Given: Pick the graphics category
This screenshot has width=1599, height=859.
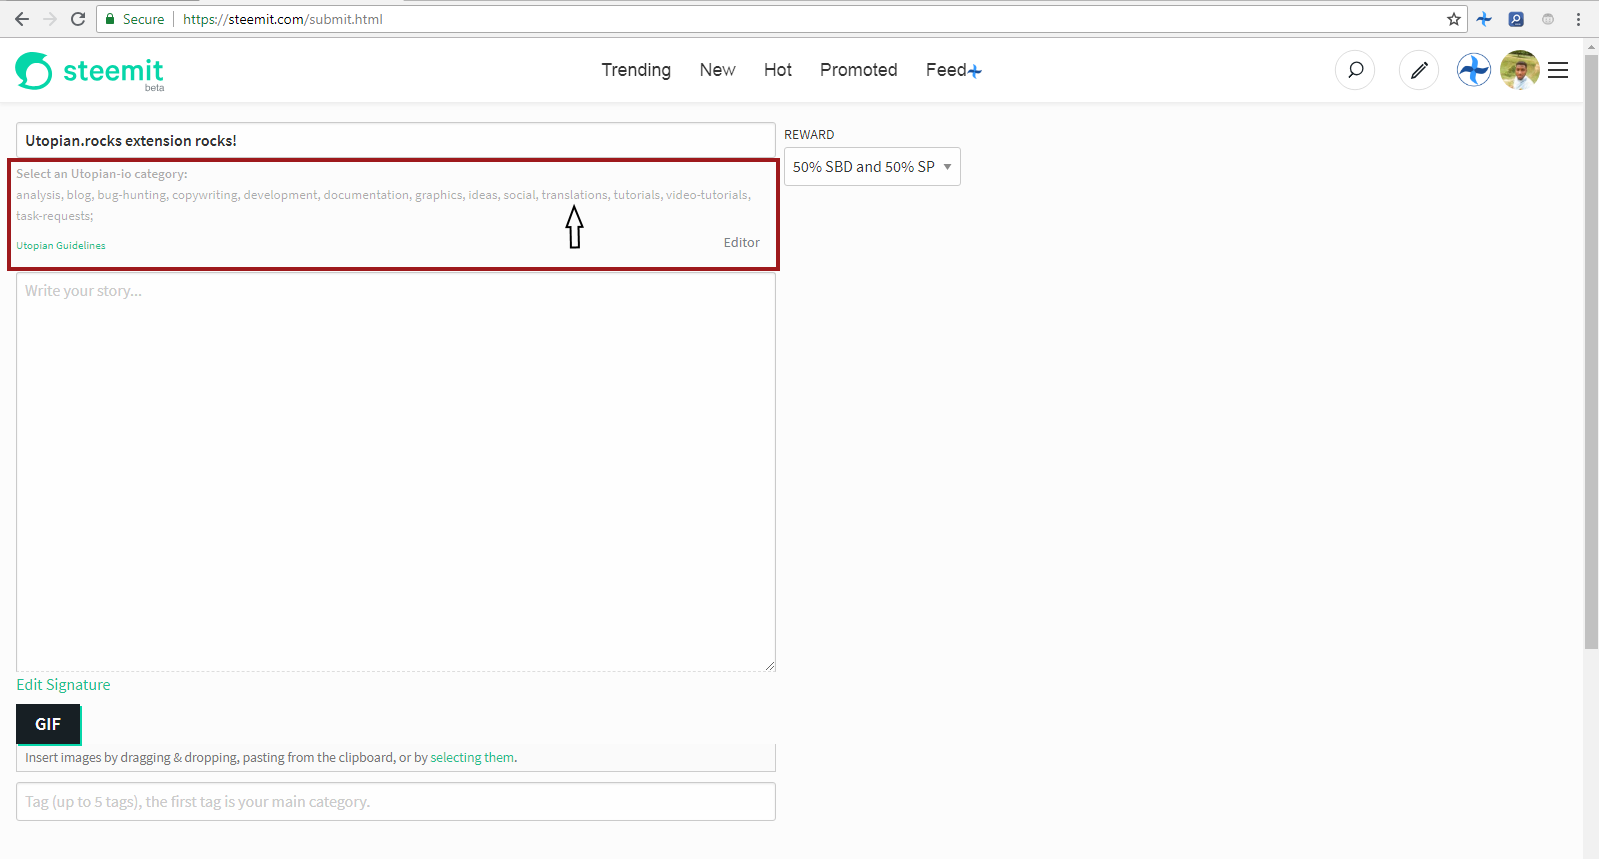Looking at the screenshot, I should pos(439,195).
